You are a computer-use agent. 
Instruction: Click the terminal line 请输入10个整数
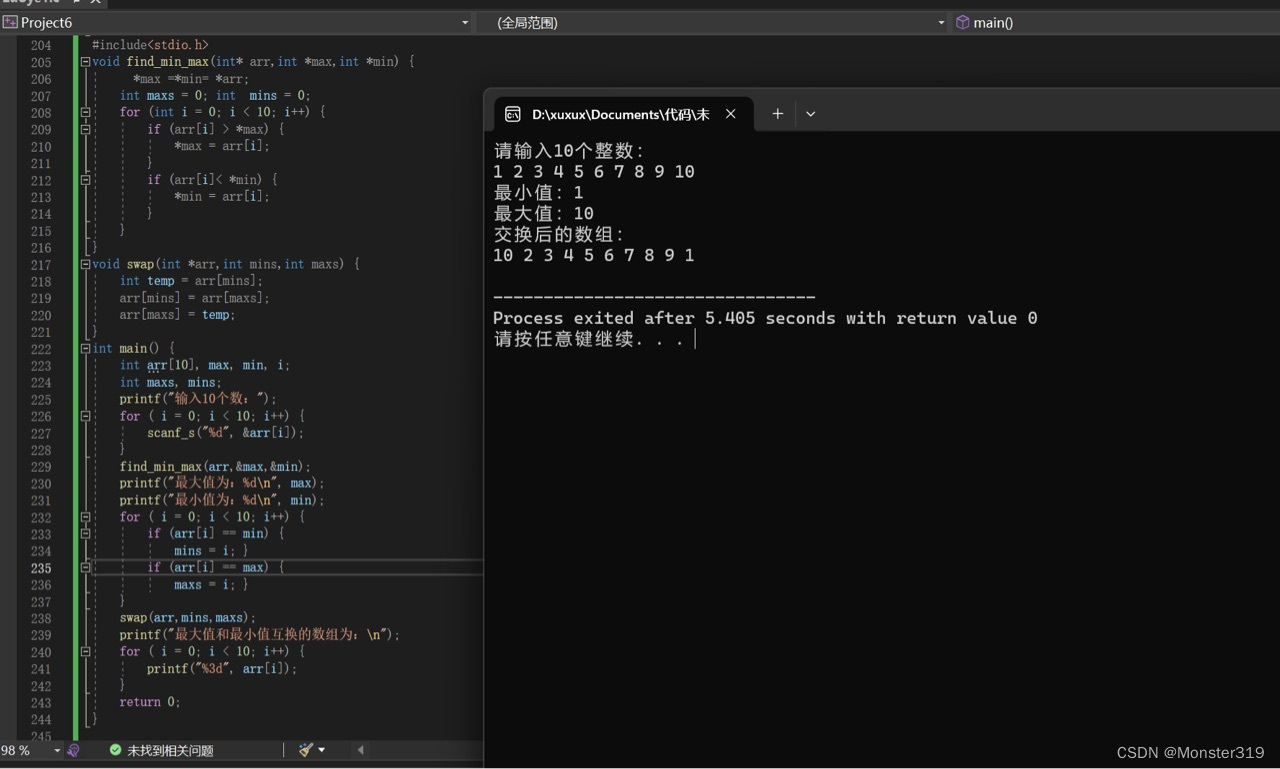570,151
